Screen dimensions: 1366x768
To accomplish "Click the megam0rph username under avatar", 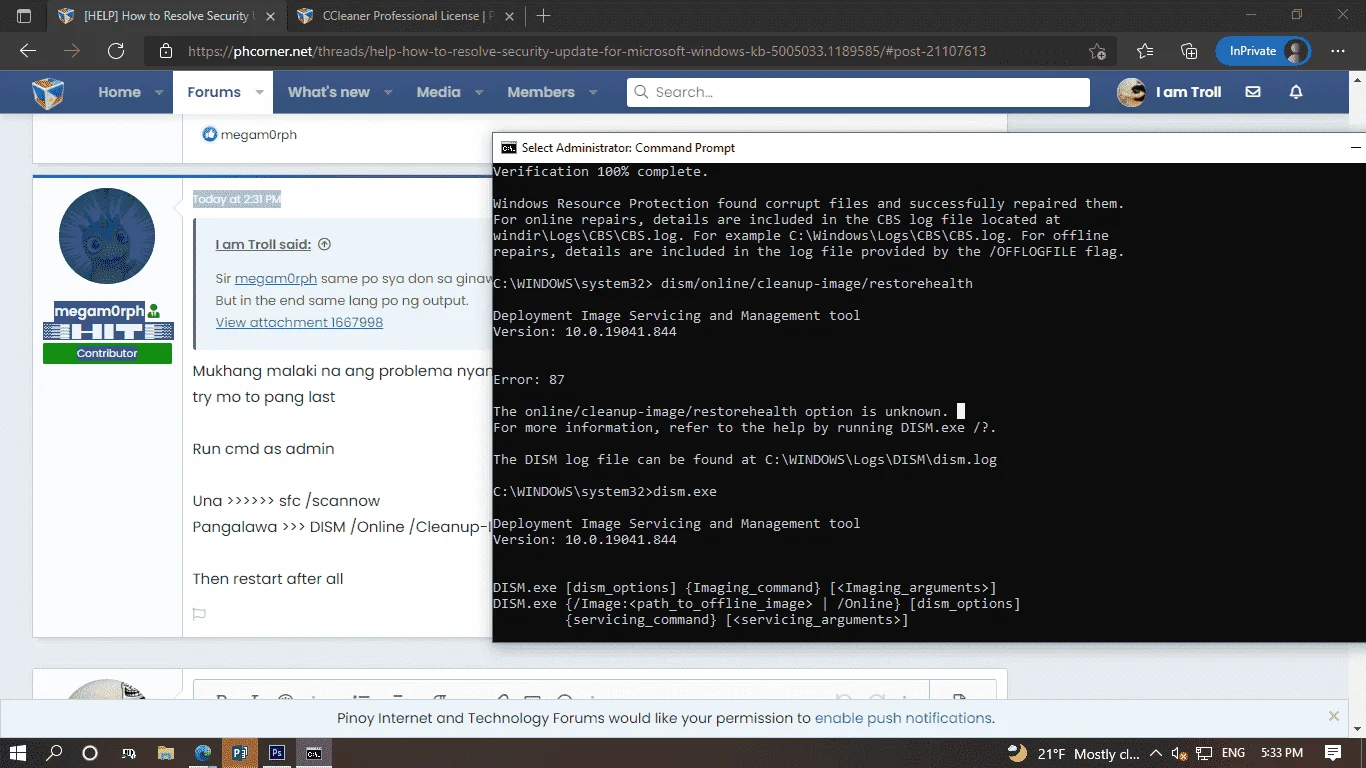I will (99, 311).
